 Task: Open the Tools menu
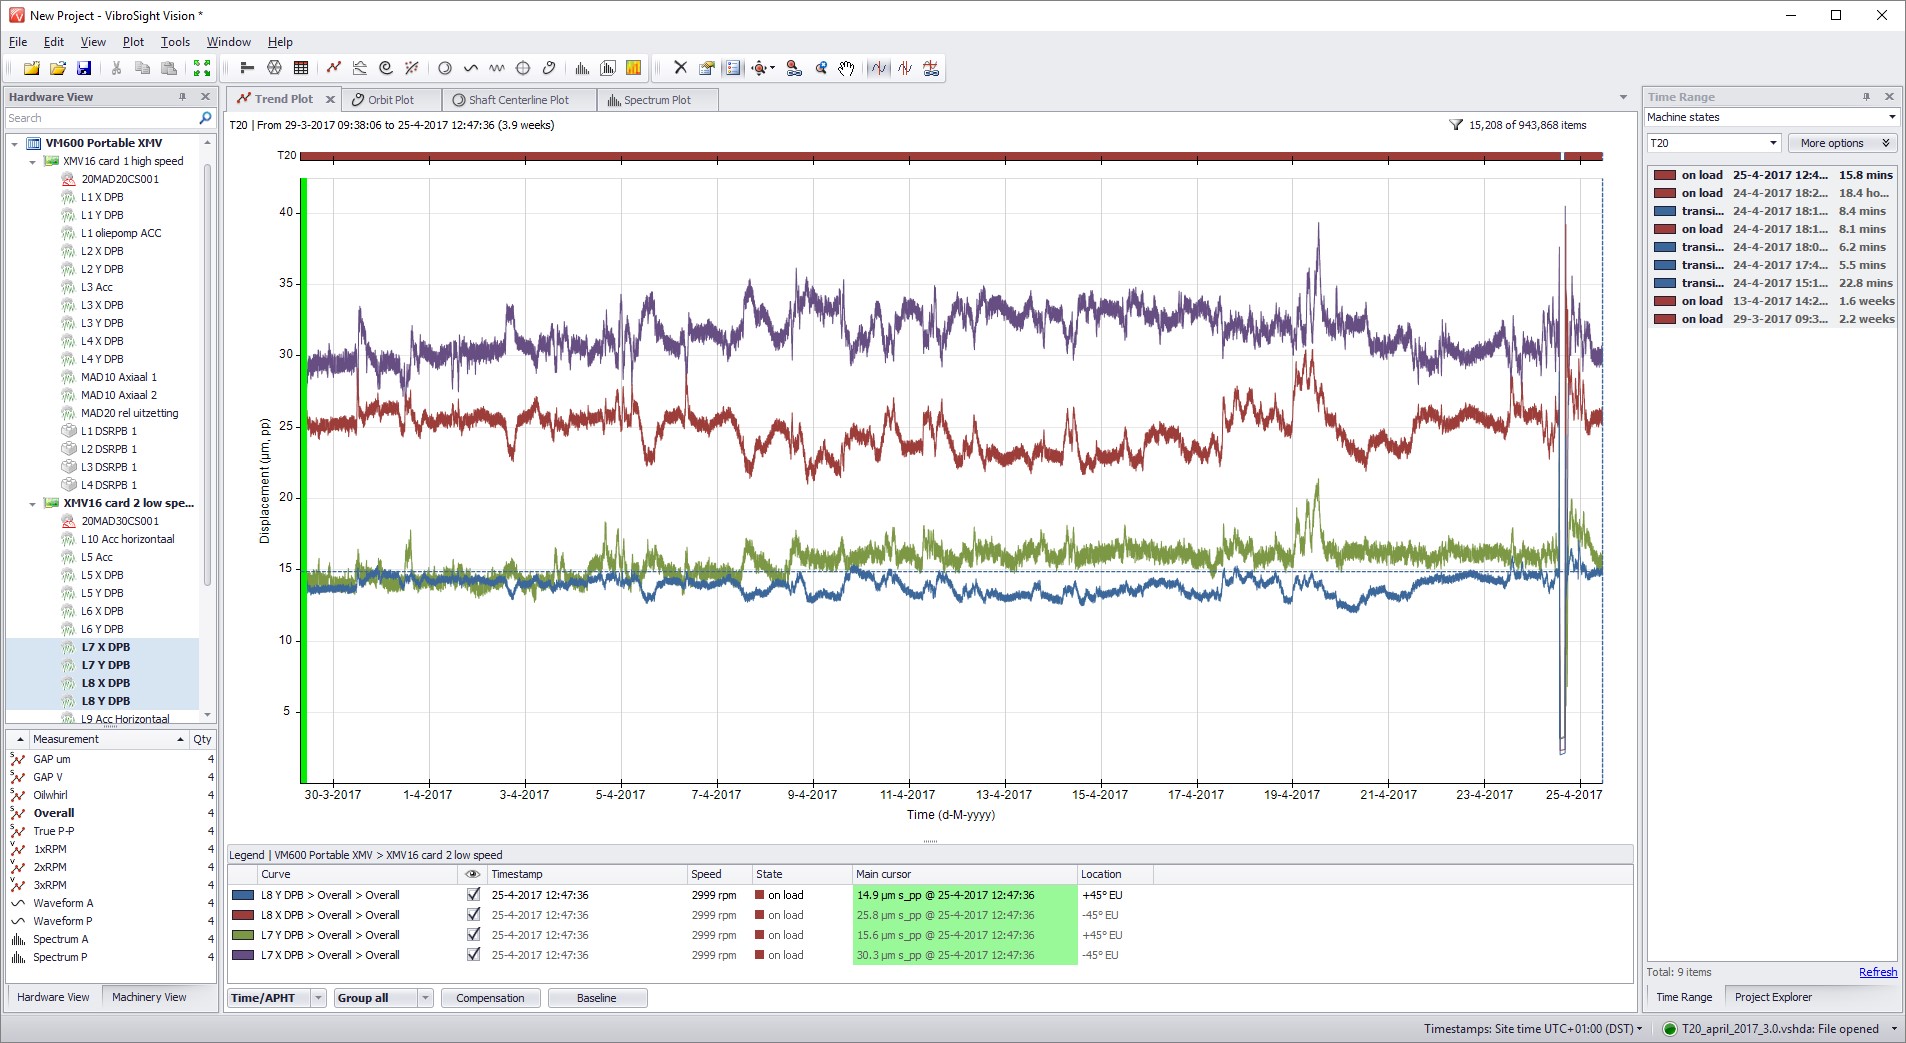(175, 41)
